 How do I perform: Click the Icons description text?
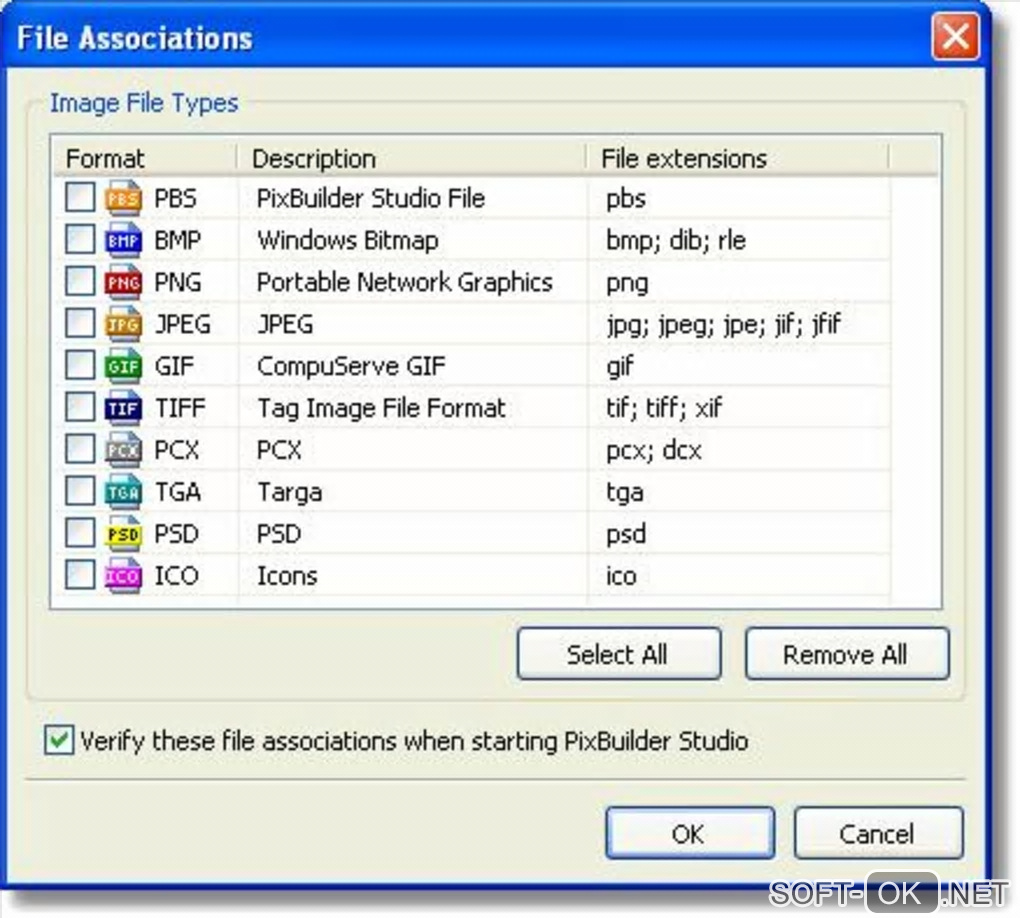[x=287, y=576]
